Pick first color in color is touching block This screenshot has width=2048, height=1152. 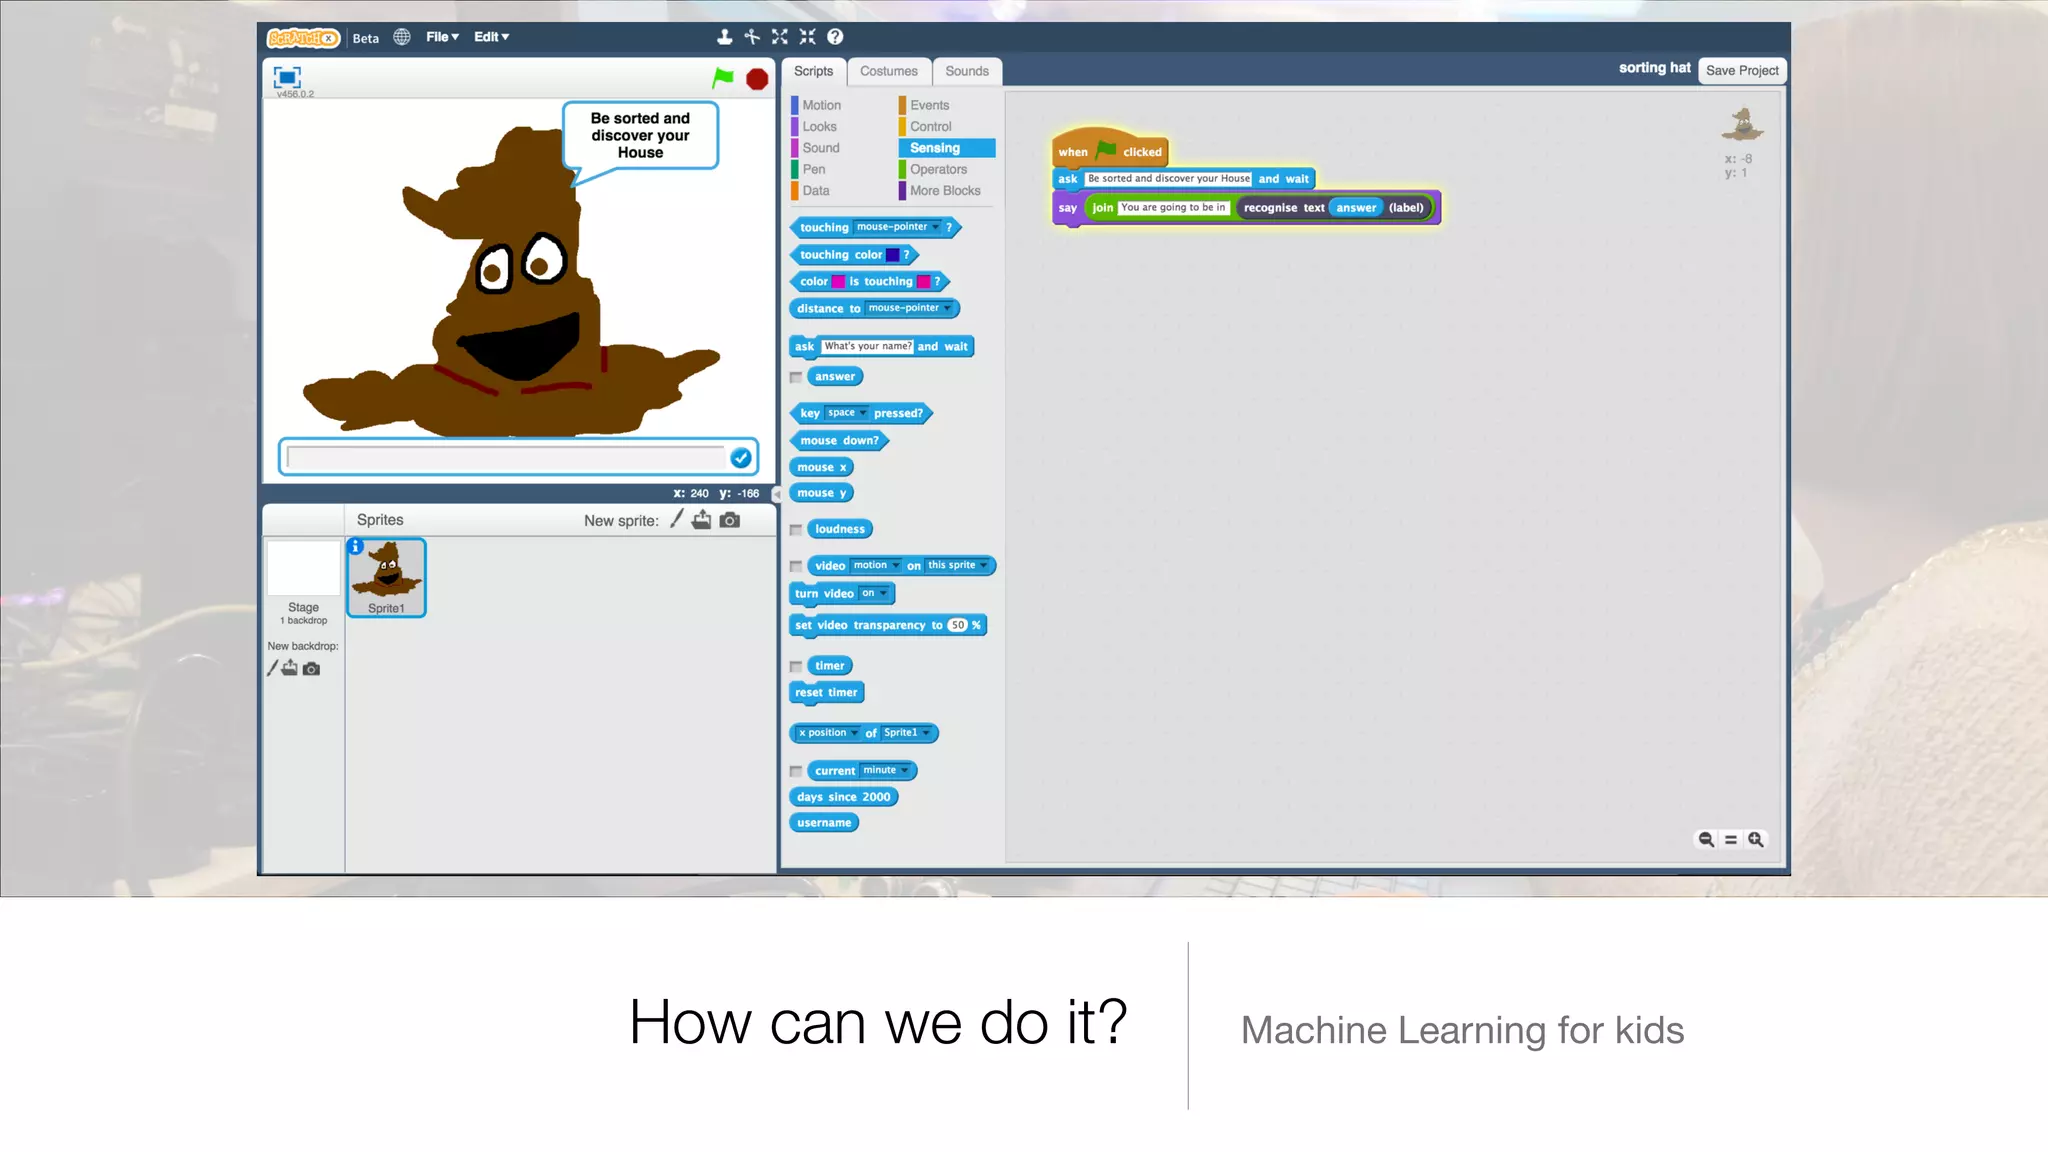(x=839, y=282)
